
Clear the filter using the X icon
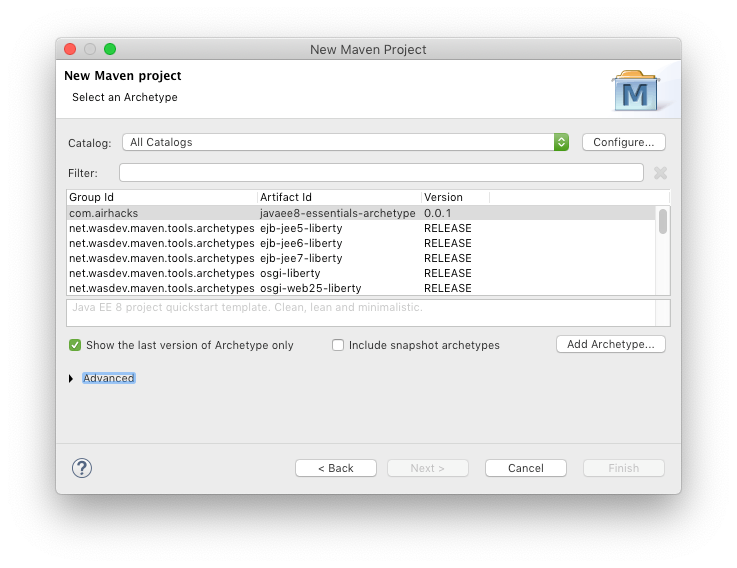[660, 173]
